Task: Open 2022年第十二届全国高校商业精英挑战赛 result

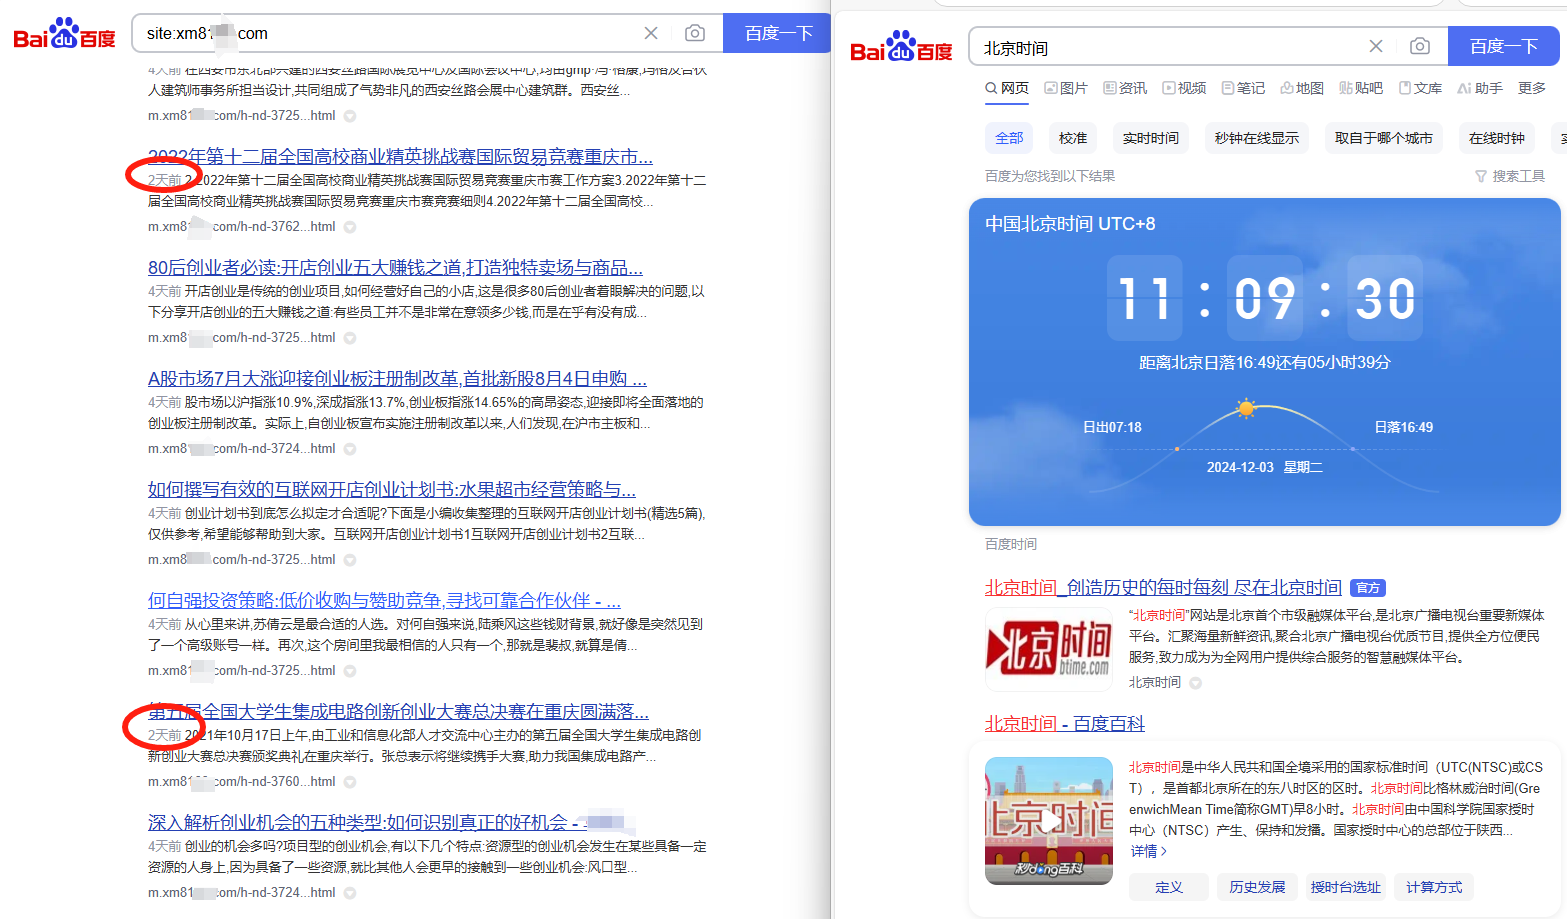Action: click(400, 157)
